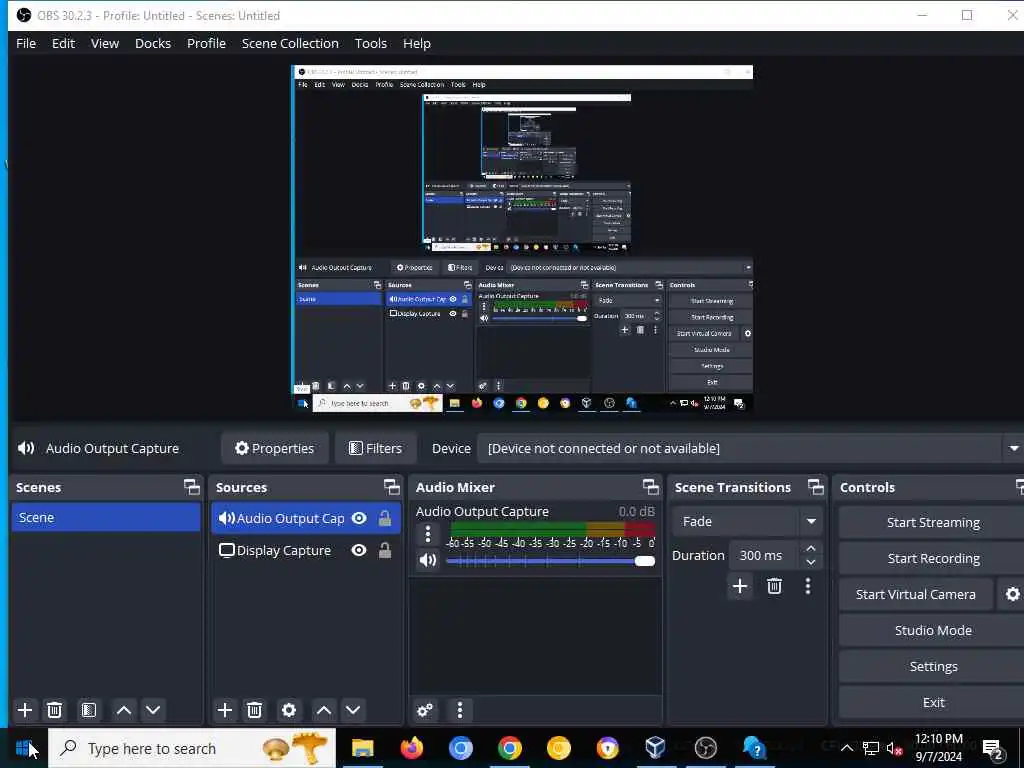Lock the Audio Output Capture source
The image size is (1024, 768).
385,519
